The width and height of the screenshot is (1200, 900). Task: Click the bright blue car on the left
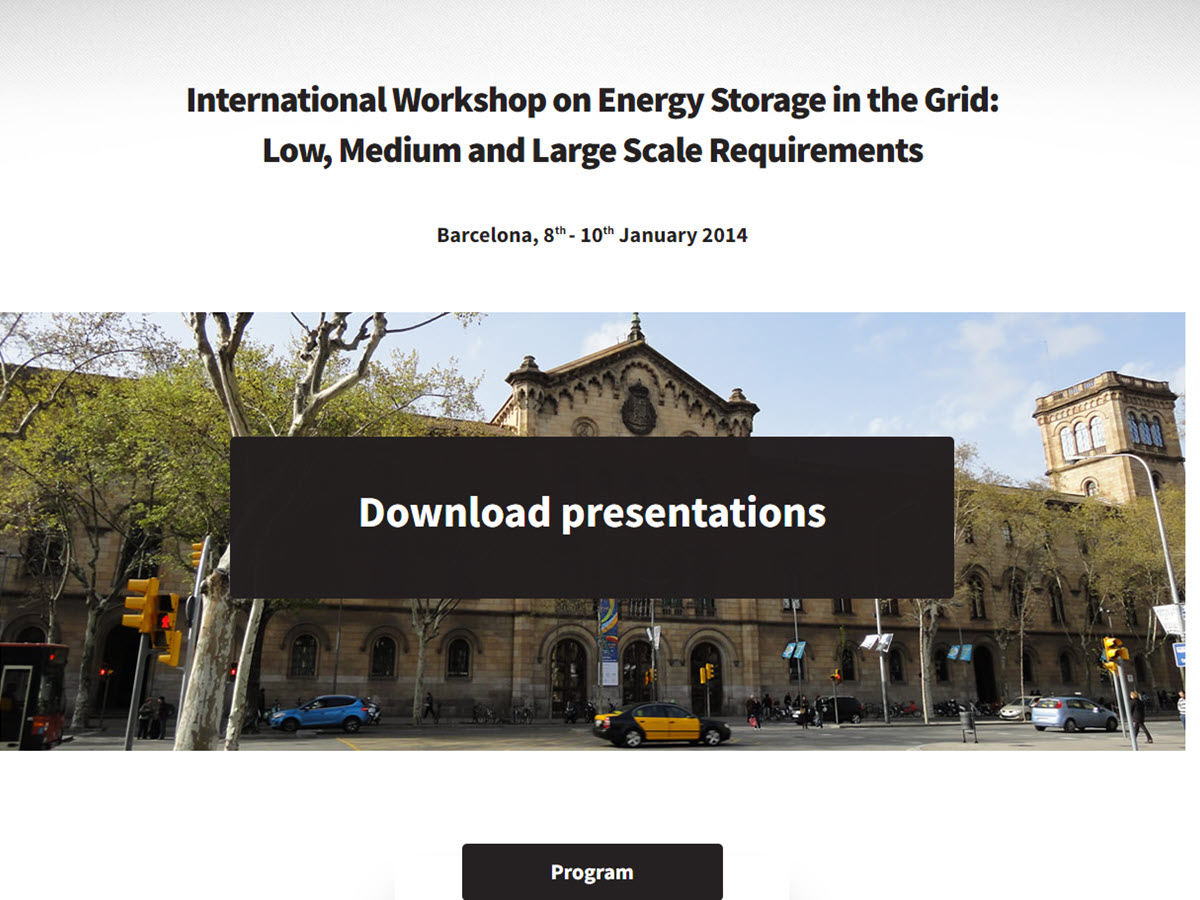[319, 713]
